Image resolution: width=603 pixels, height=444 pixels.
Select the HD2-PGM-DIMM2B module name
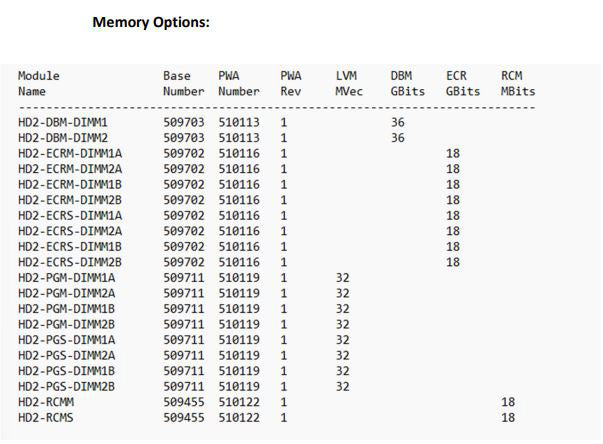coord(67,324)
